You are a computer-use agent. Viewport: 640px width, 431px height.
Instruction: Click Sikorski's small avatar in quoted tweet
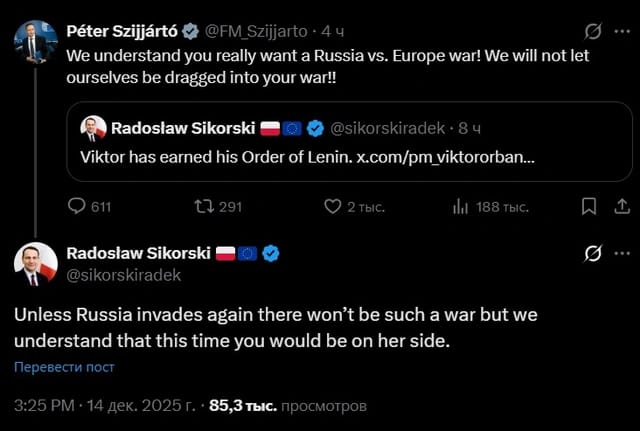click(x=92, y=128)
